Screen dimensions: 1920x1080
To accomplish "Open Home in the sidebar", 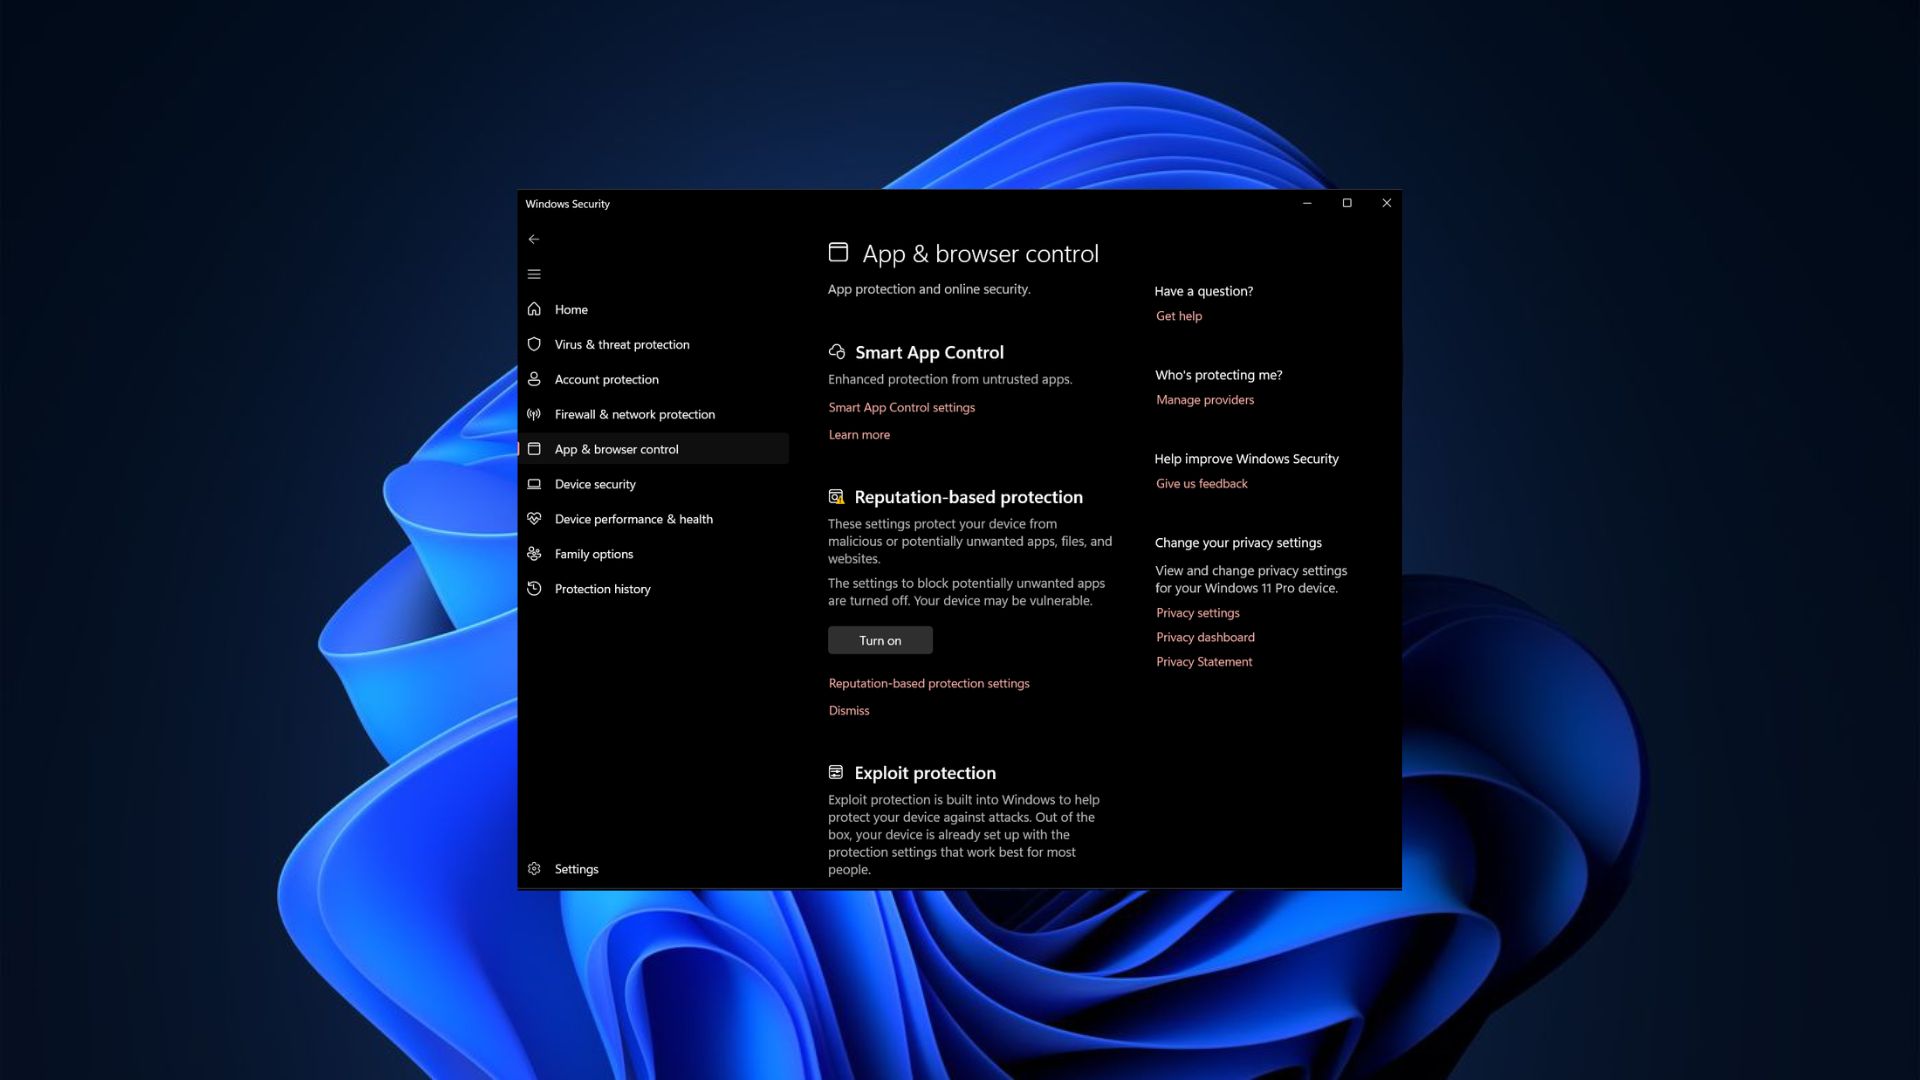I will click(x=654, y=309).
